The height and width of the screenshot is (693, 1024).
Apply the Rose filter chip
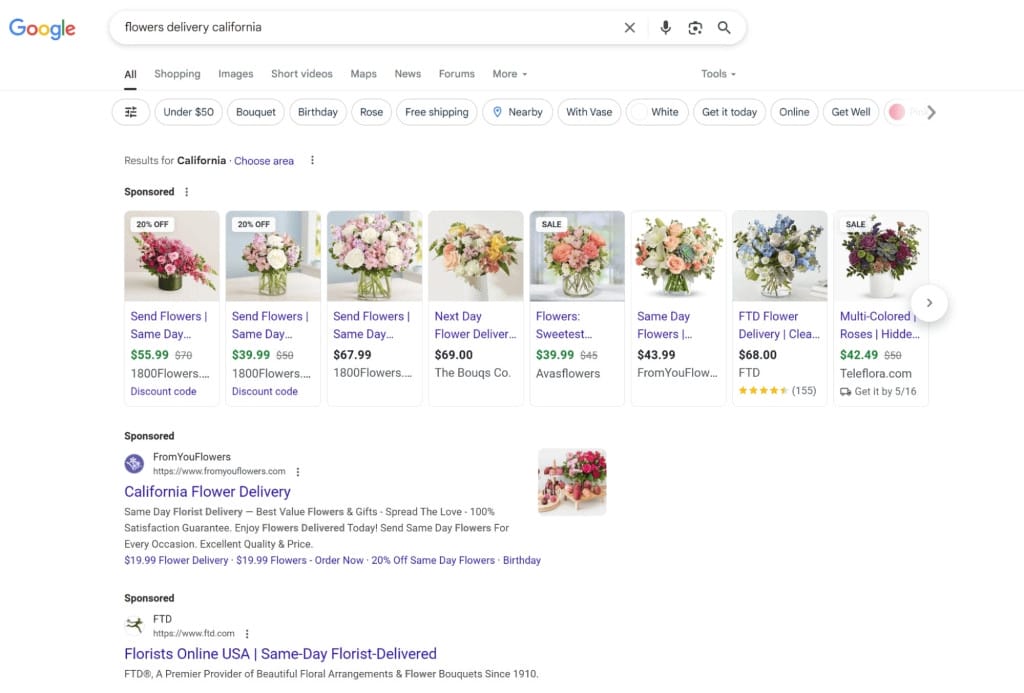click(371, 112)
